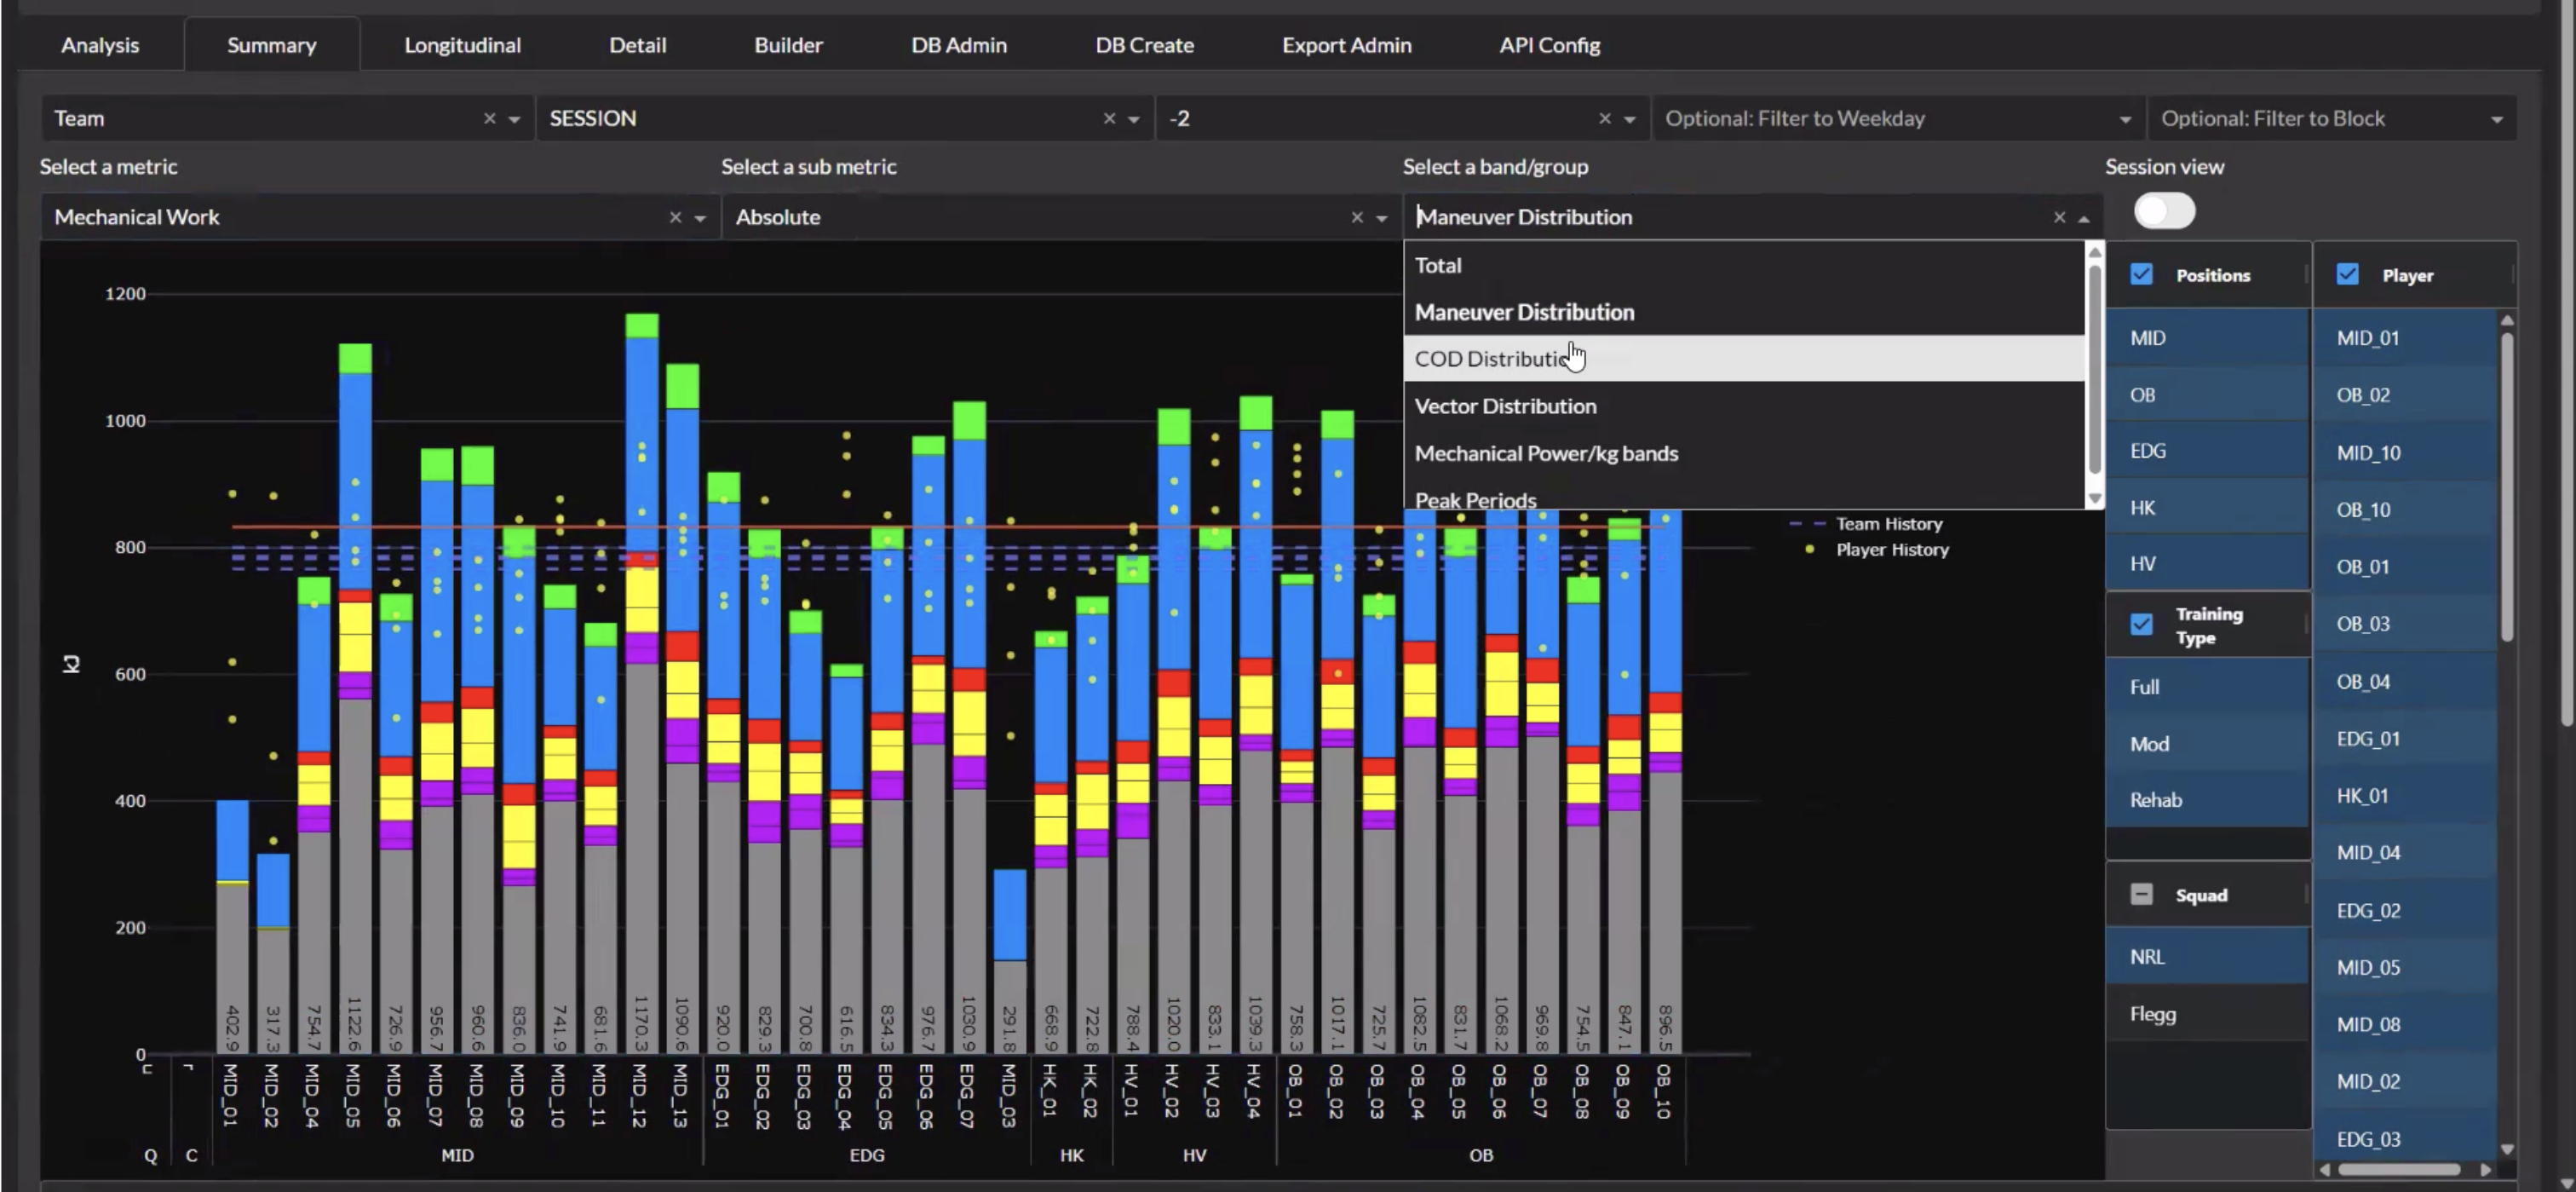Image resolution: width=2576 pixels, height=1192 pixels.
Task: Clear the -2 day filter value
Action: click(1604, 119)
